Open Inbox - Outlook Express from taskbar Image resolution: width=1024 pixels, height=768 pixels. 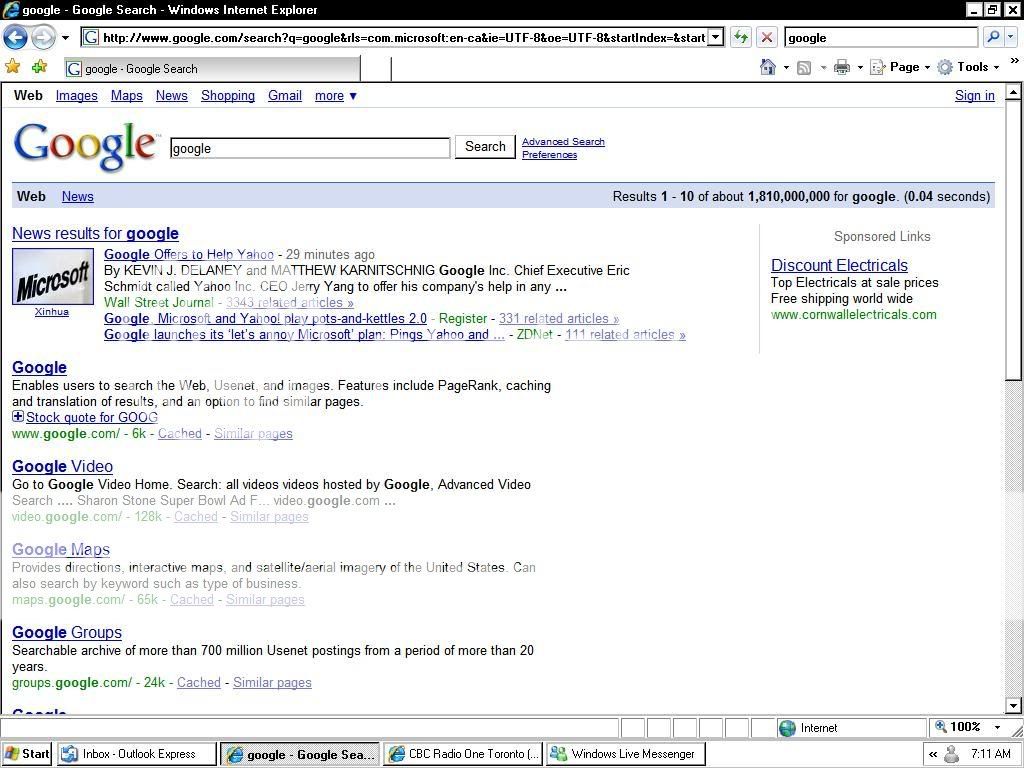[x=137, y=754]
